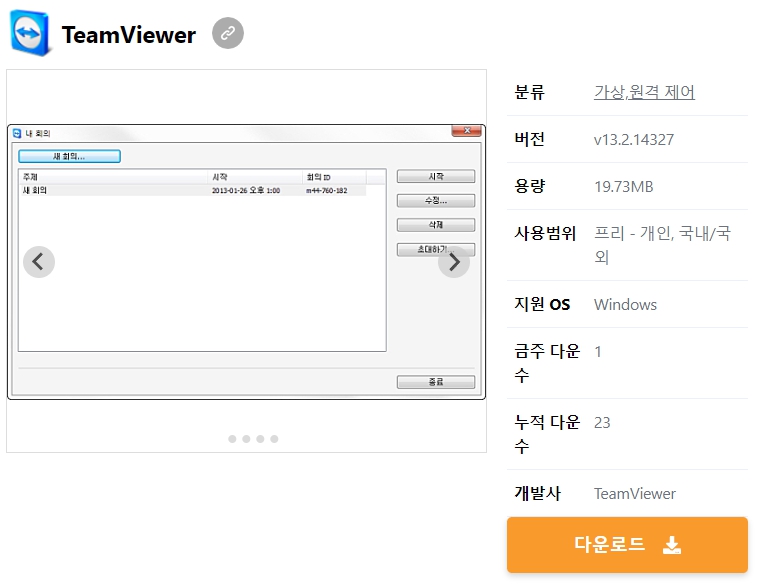
Task: Click the copy link chain icon
Action: (228, 33)
